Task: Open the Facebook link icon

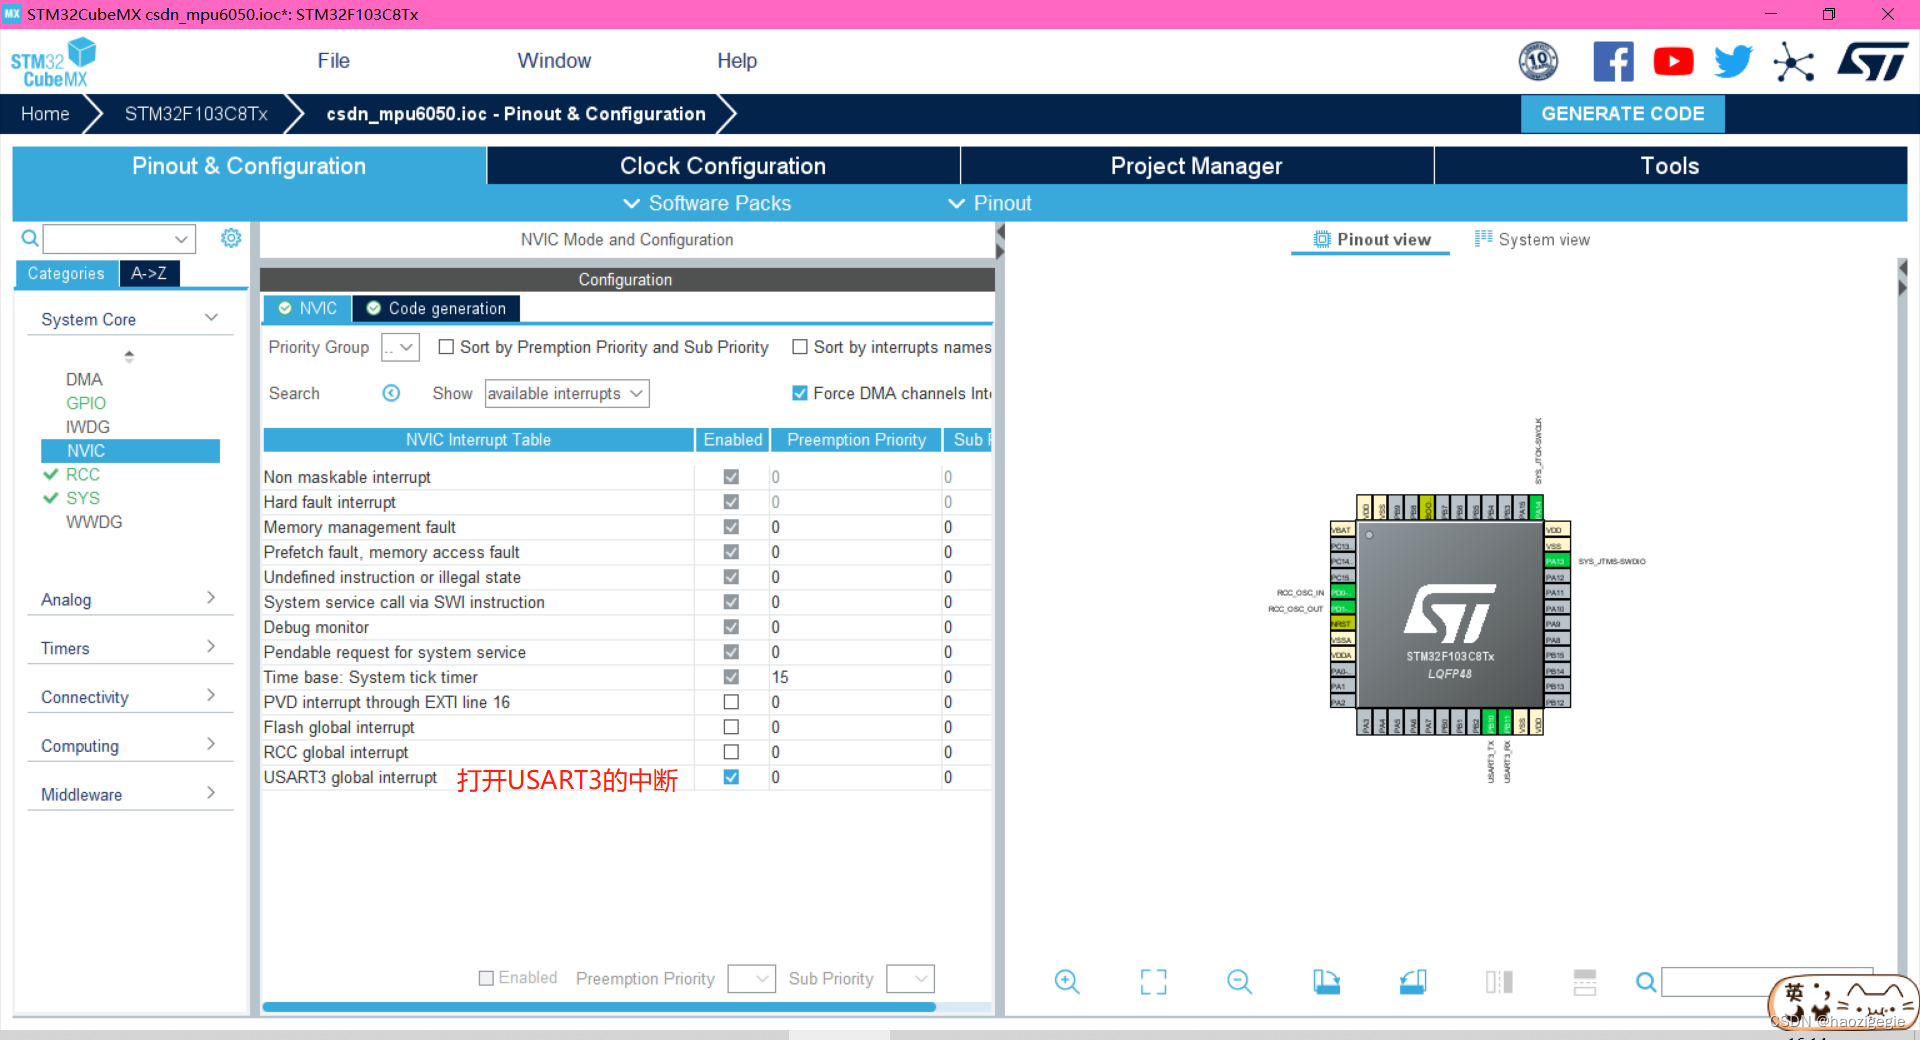Action: (x=1613, y=62)
